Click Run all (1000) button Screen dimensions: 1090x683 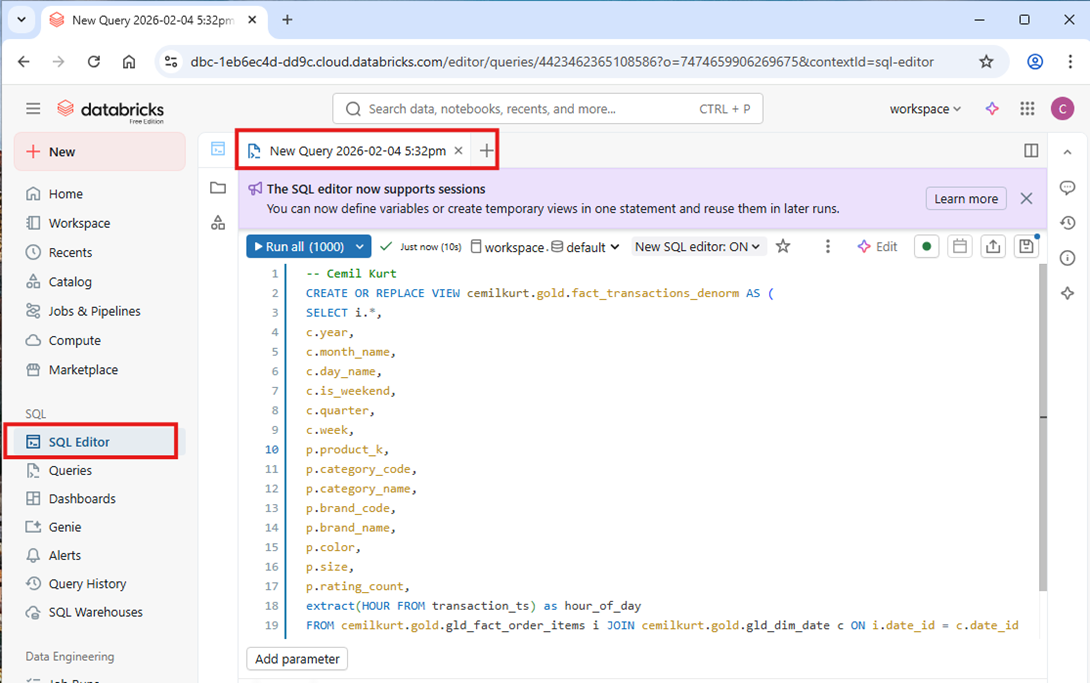[x=299, y=247]
